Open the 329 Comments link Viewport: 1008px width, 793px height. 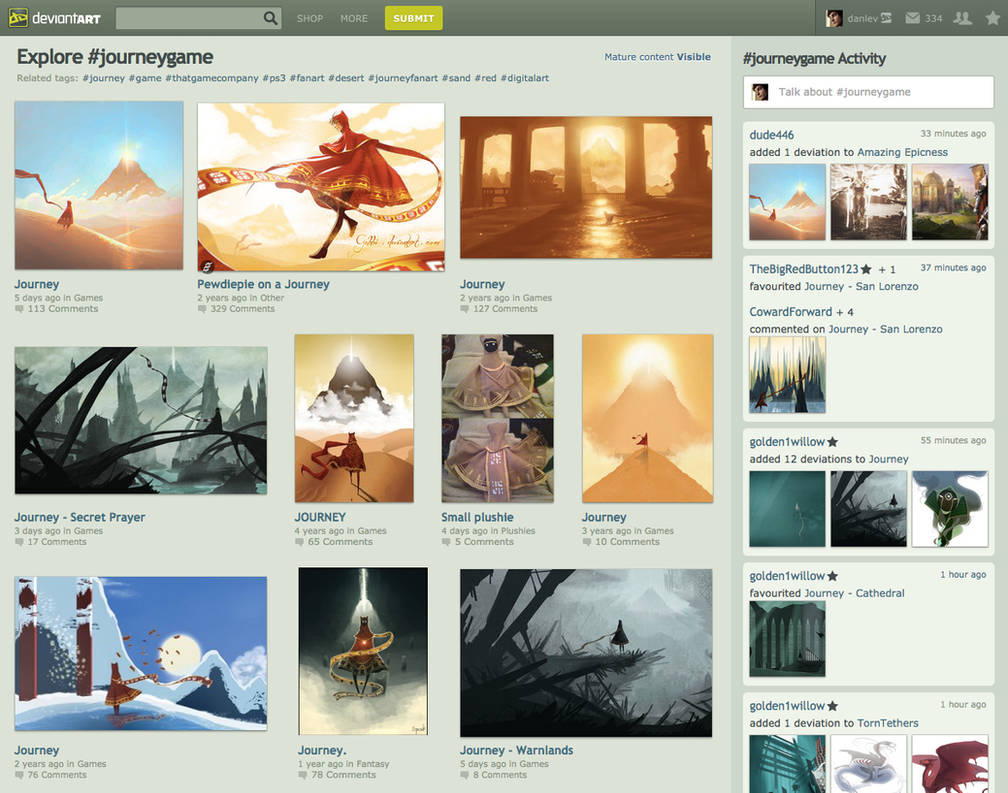[x=242, y=309]
